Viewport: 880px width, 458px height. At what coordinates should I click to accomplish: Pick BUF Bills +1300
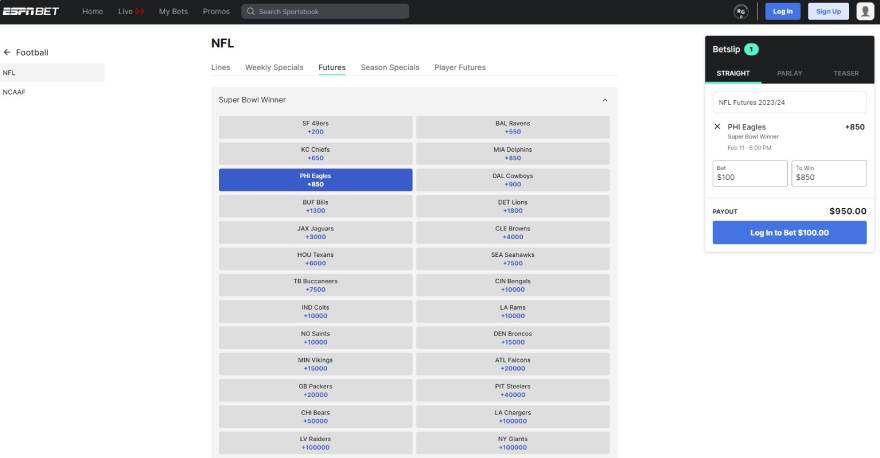pos(315,206)
